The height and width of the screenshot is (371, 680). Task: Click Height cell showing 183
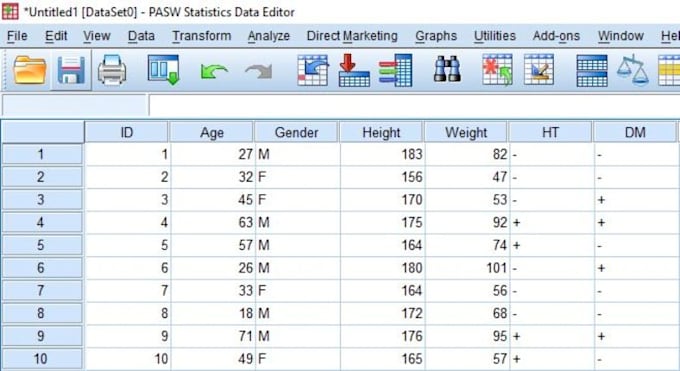point(383,154)
